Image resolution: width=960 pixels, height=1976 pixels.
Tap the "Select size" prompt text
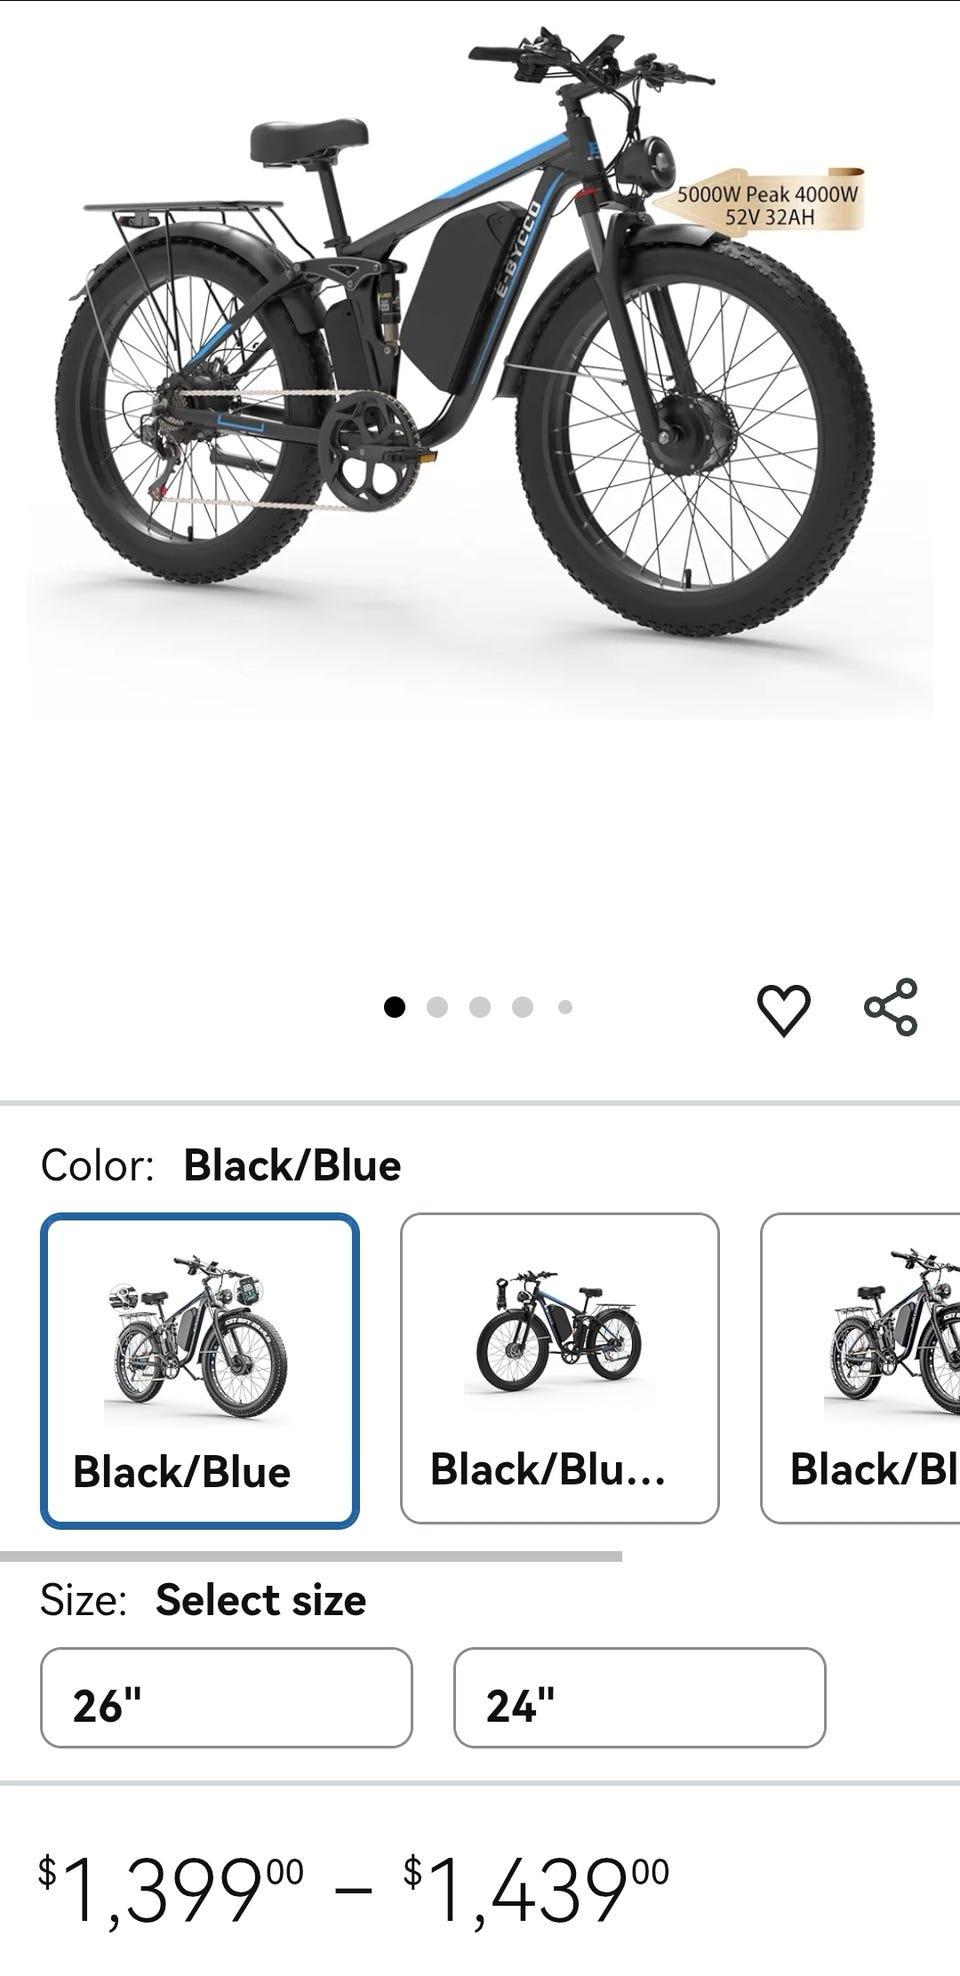coord(260,1600)
